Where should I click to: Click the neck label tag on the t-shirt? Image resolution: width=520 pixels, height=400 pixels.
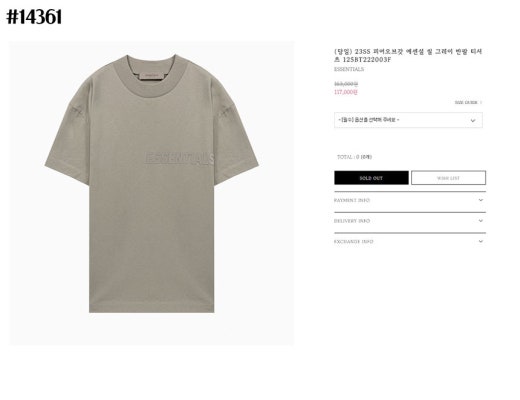pyautogui.click(x=152, y=75)
